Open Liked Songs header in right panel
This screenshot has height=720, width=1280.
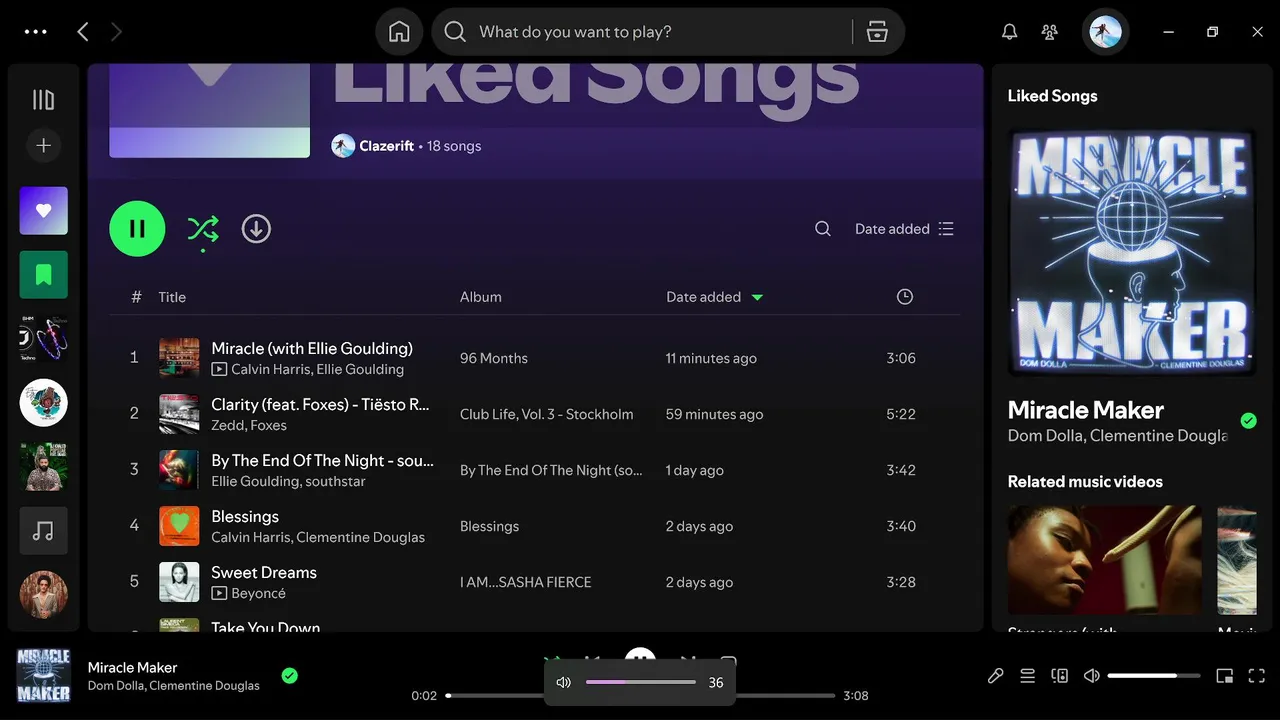click(1052, 96)
